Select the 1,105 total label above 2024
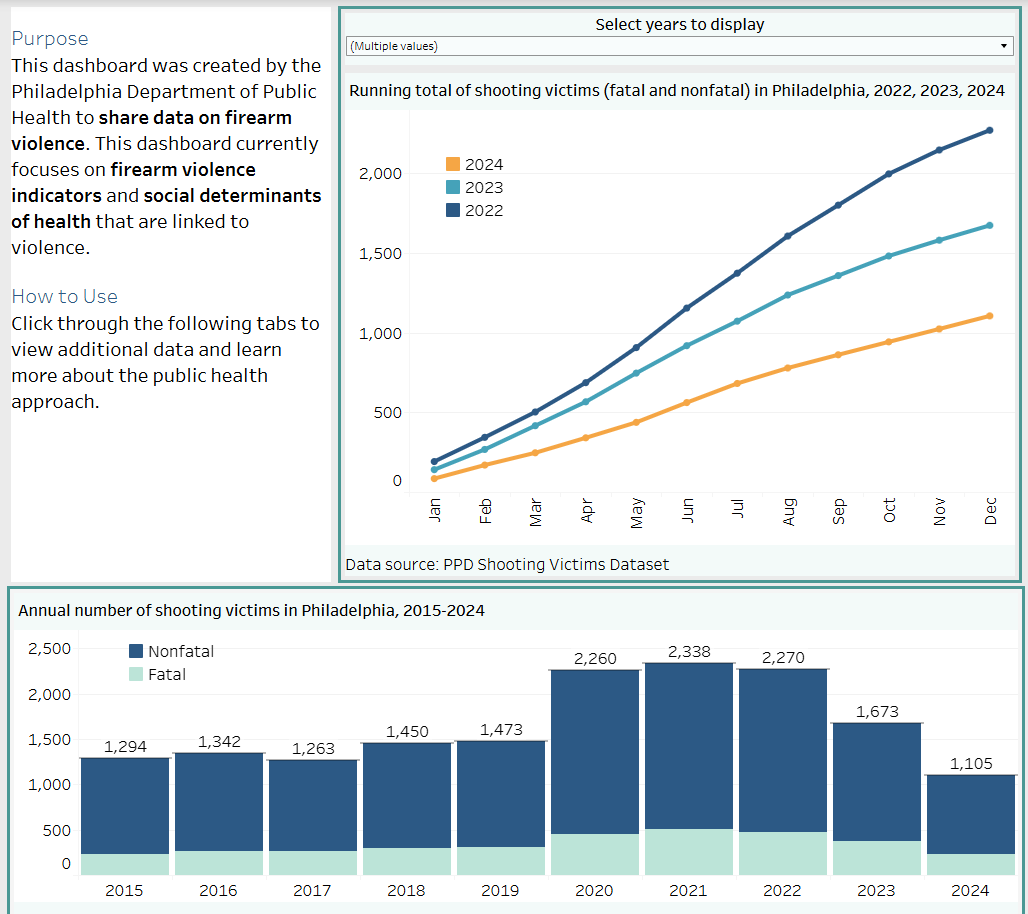This screenshot has height=914, width=1028. 971,764
